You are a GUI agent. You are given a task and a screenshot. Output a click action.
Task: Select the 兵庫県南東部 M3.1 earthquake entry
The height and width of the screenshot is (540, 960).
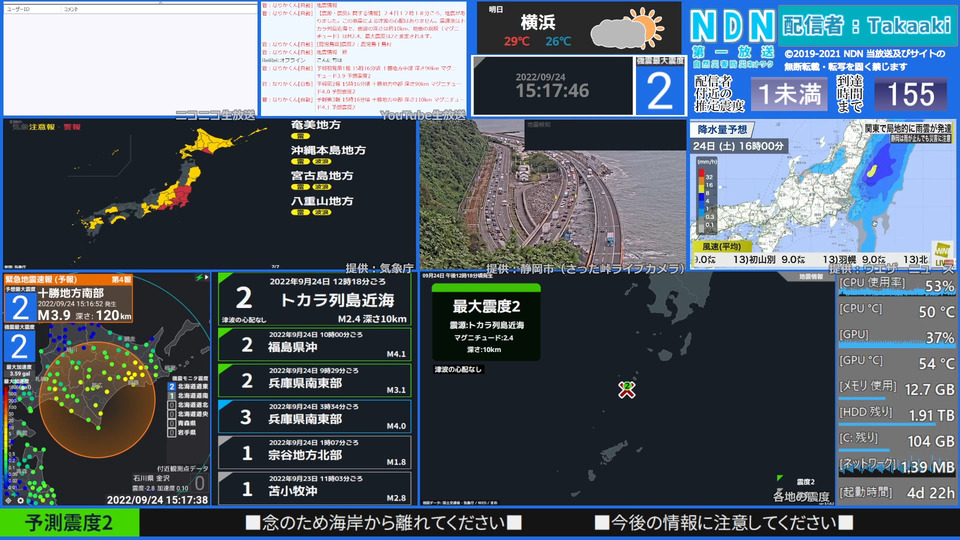pos(315,381)
